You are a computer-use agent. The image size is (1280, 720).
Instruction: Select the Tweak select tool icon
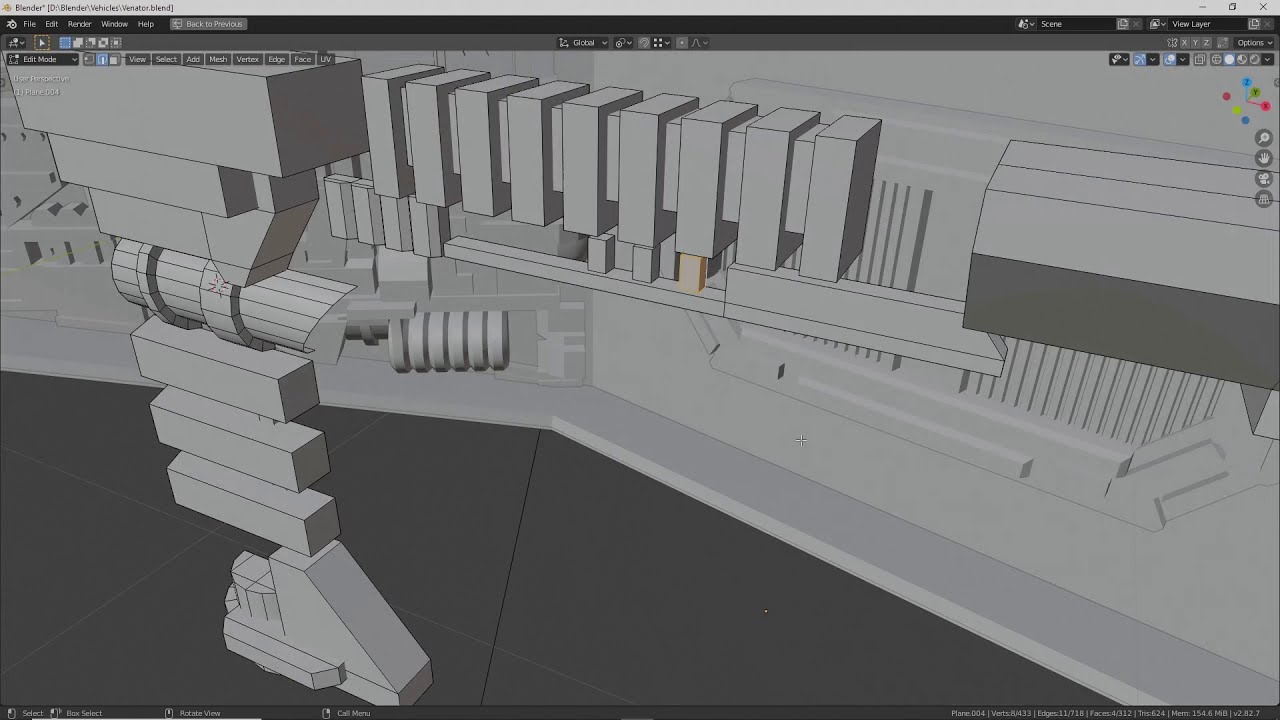[42, 42]
